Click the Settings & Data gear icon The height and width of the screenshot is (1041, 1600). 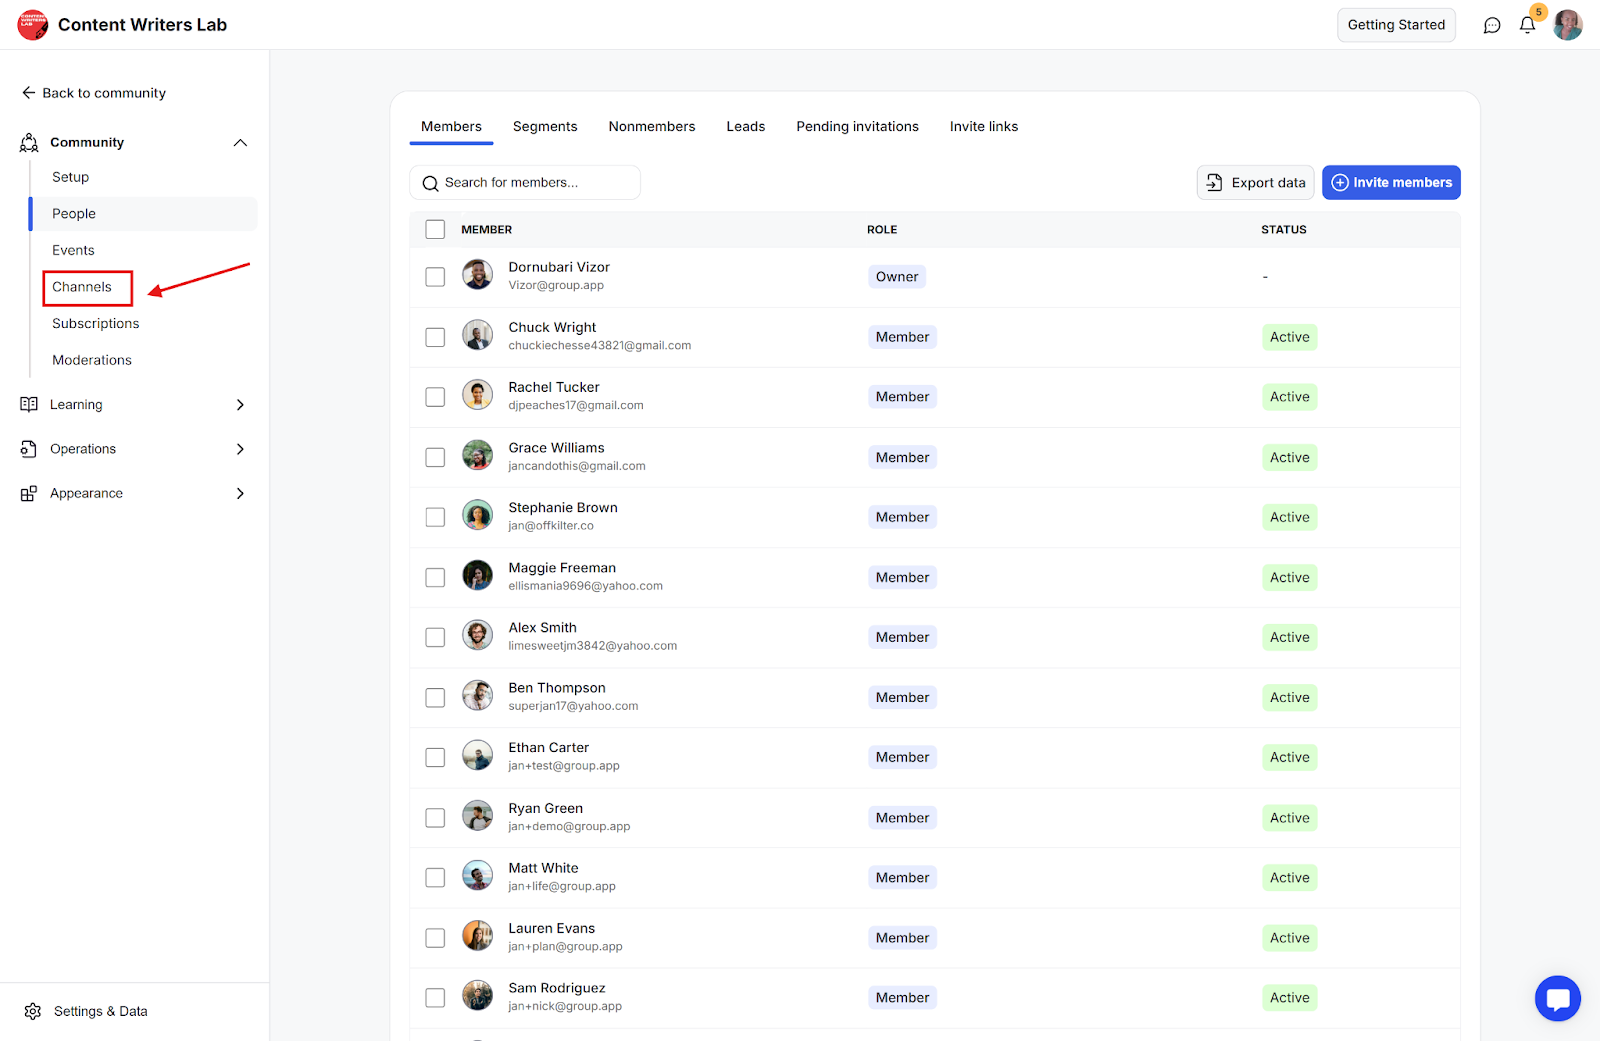[33, 1011]
